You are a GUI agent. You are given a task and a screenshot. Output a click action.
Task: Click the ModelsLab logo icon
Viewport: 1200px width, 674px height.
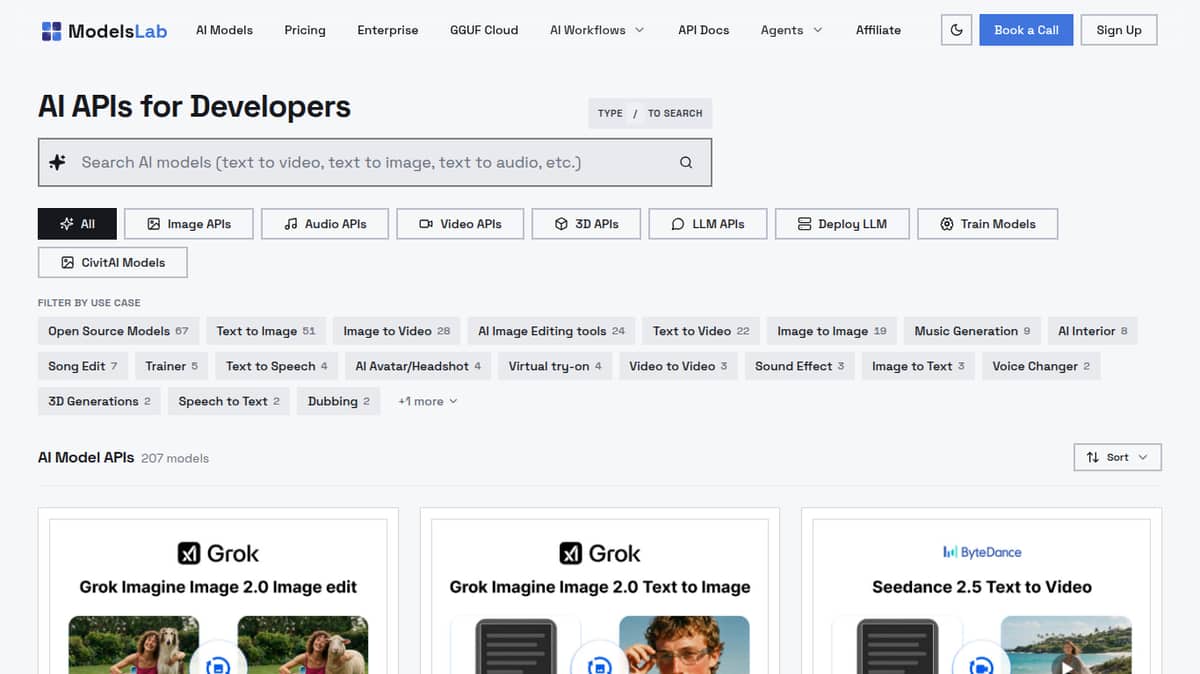click(x=52, y=31)
